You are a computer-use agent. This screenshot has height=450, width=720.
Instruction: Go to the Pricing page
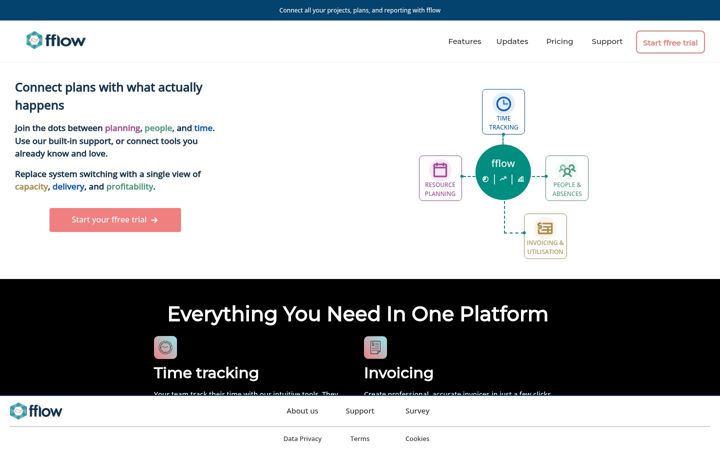tap(559, 41)
